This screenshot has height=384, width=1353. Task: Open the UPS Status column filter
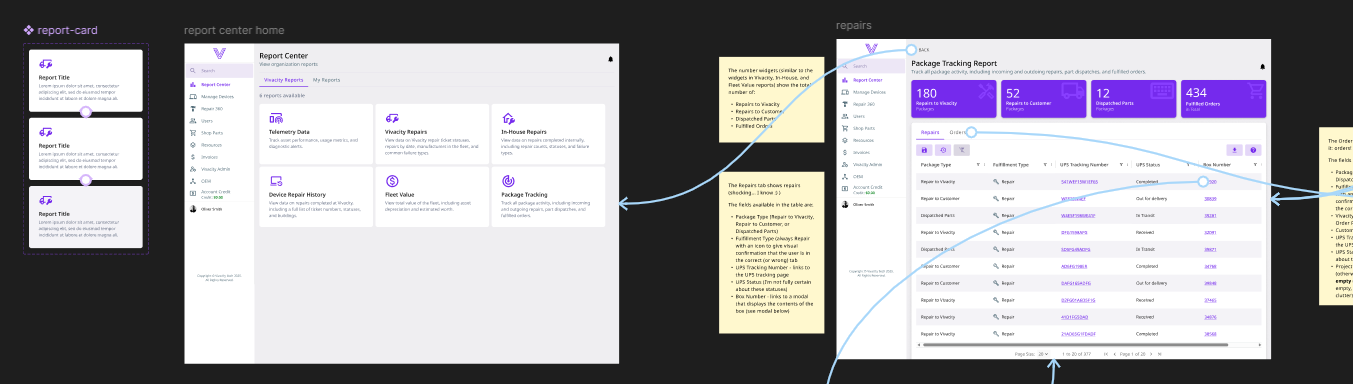(1187, 165)
